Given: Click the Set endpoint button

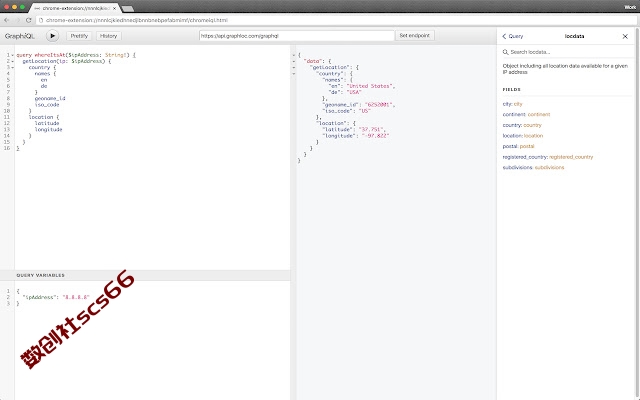Looking at the screenshot, I should [414, 36].
